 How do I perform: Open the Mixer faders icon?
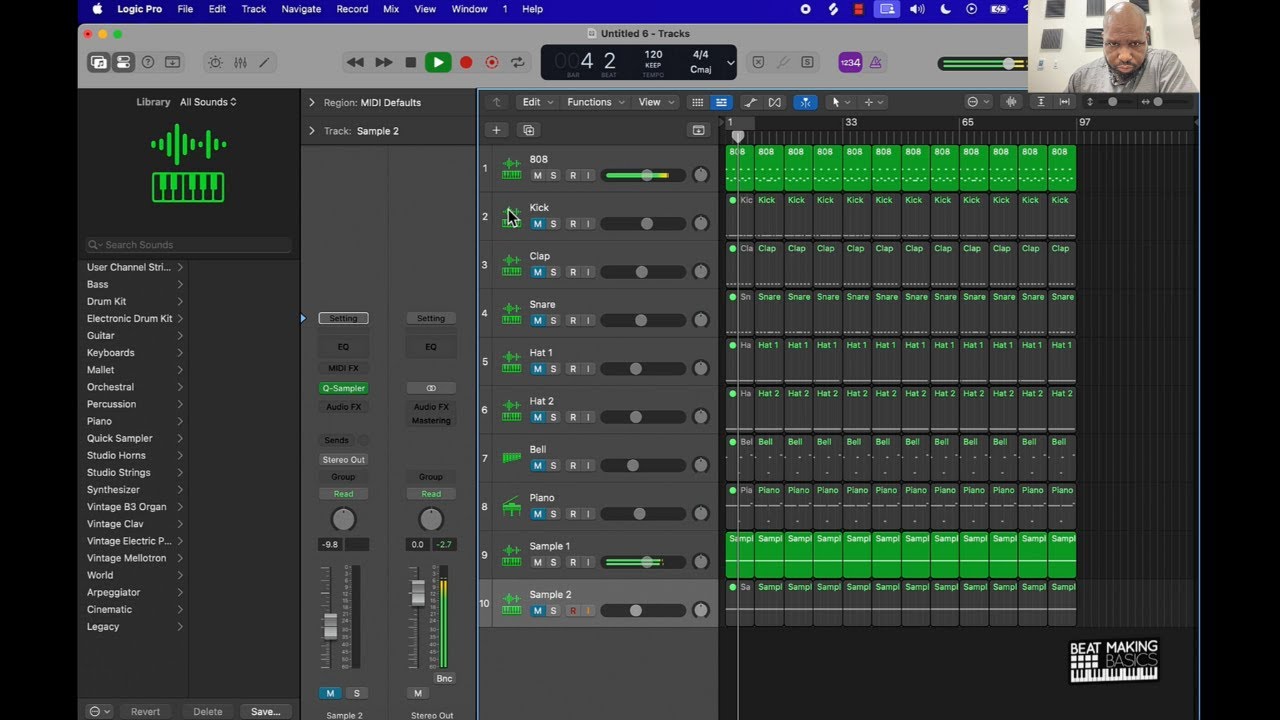pyautogui.click(x=240, y=62)
